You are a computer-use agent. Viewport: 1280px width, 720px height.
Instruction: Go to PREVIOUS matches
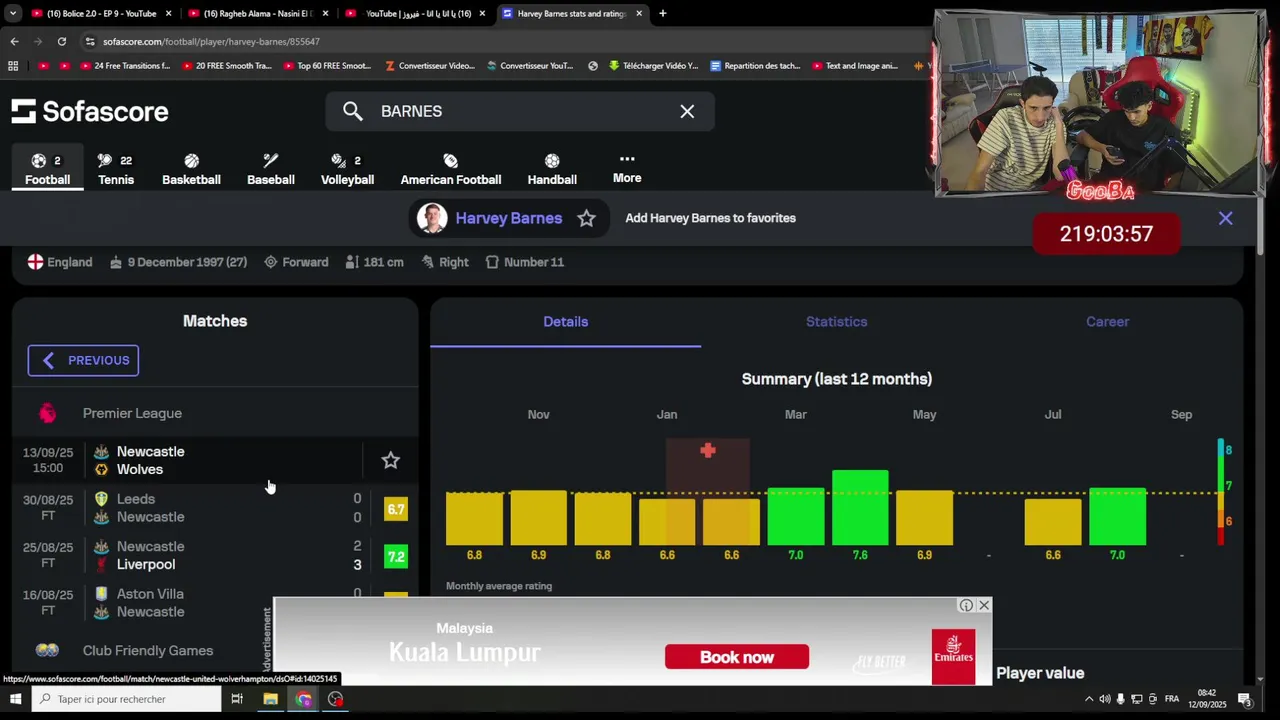pos(83,360)
